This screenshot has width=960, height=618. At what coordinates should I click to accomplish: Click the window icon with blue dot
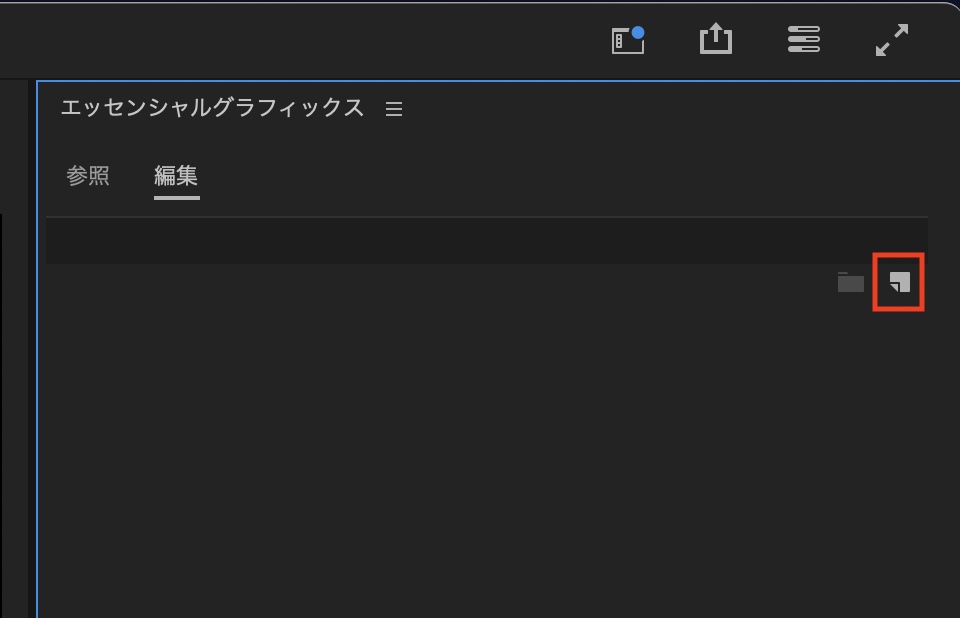(x=626, y=41)
